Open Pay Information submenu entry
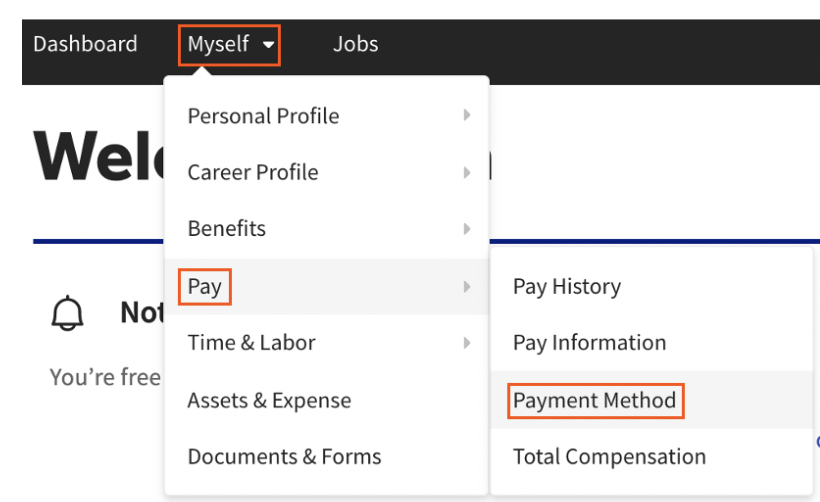The width and height of the screenshot is (820, 502). pyautogui.click(x=589, y=343)
